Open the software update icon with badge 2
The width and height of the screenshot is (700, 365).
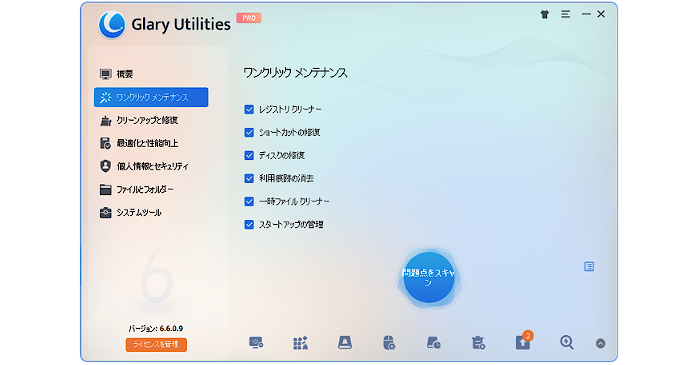pos(523,341)
